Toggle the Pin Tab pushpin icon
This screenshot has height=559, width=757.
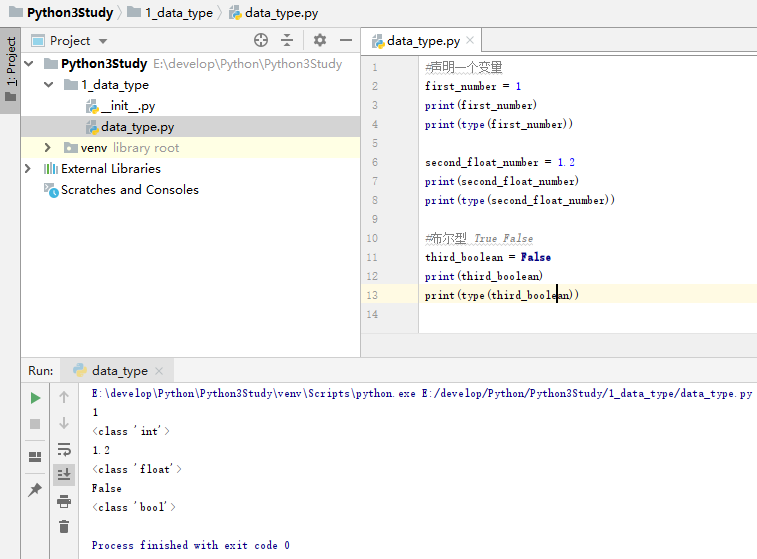35,490
